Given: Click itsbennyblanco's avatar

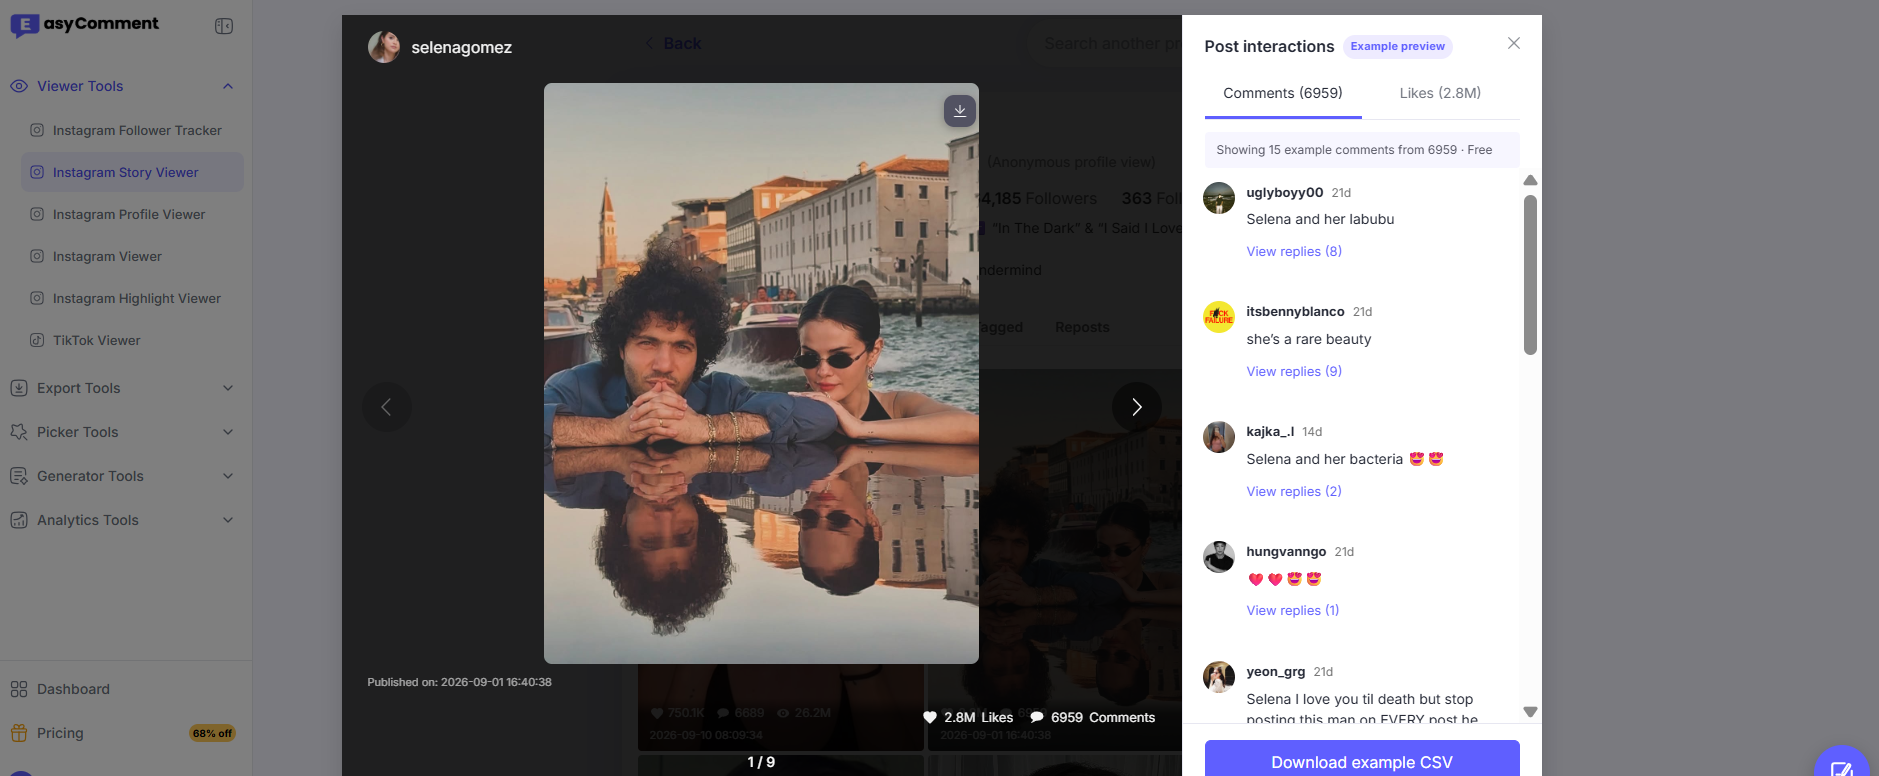Looking at the screenshot, I should [x=1219, y=317].
